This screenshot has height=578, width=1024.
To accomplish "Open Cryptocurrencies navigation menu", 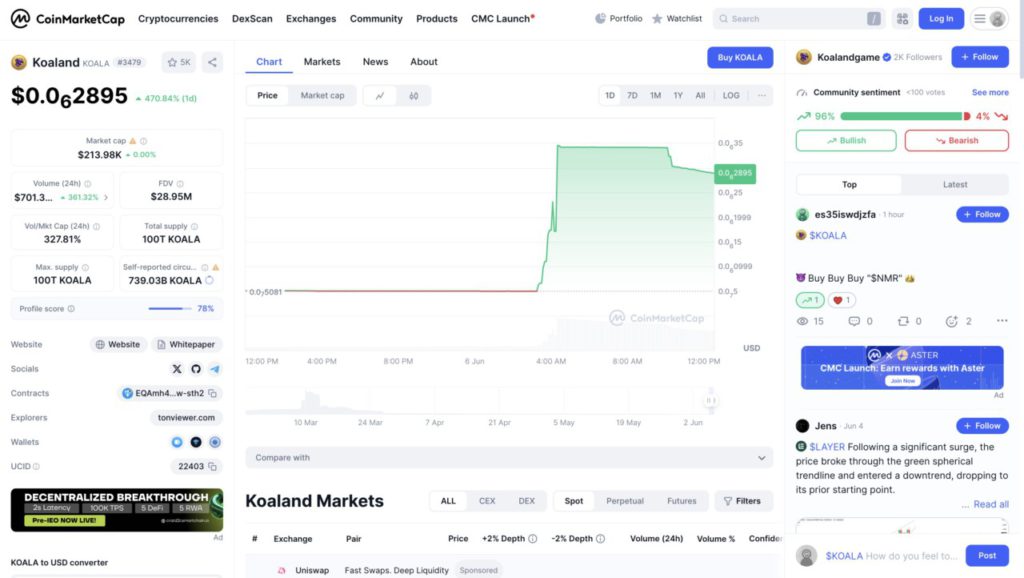I will (178, 18).
